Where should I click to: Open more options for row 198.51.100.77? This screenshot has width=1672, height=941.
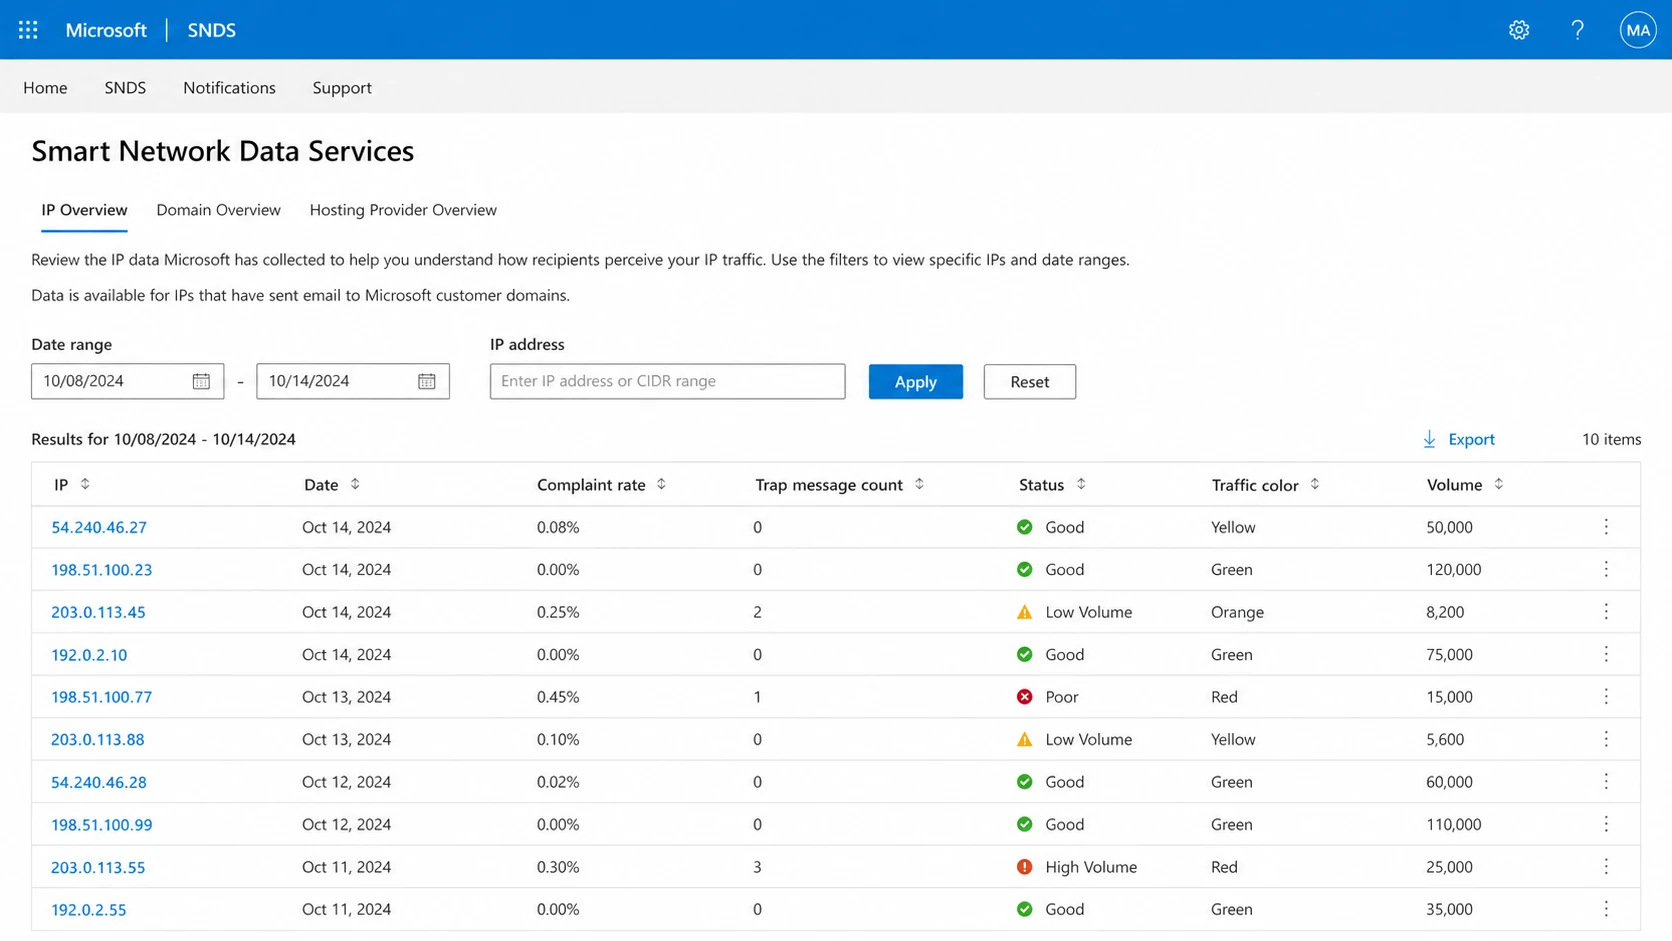tap(1606, 697)
